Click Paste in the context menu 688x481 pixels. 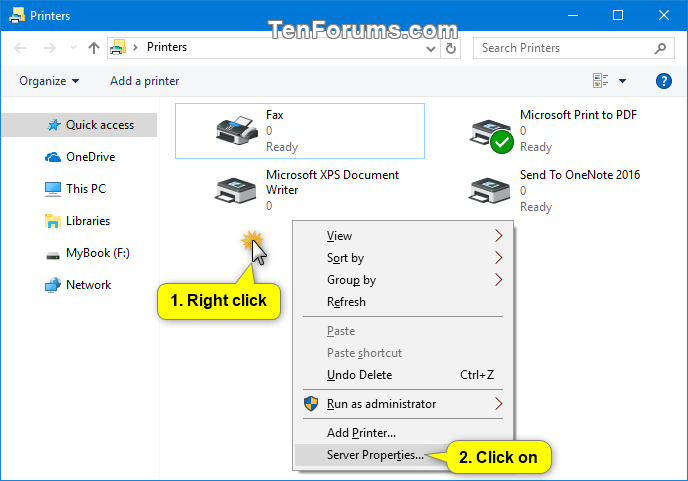[403, 331]
